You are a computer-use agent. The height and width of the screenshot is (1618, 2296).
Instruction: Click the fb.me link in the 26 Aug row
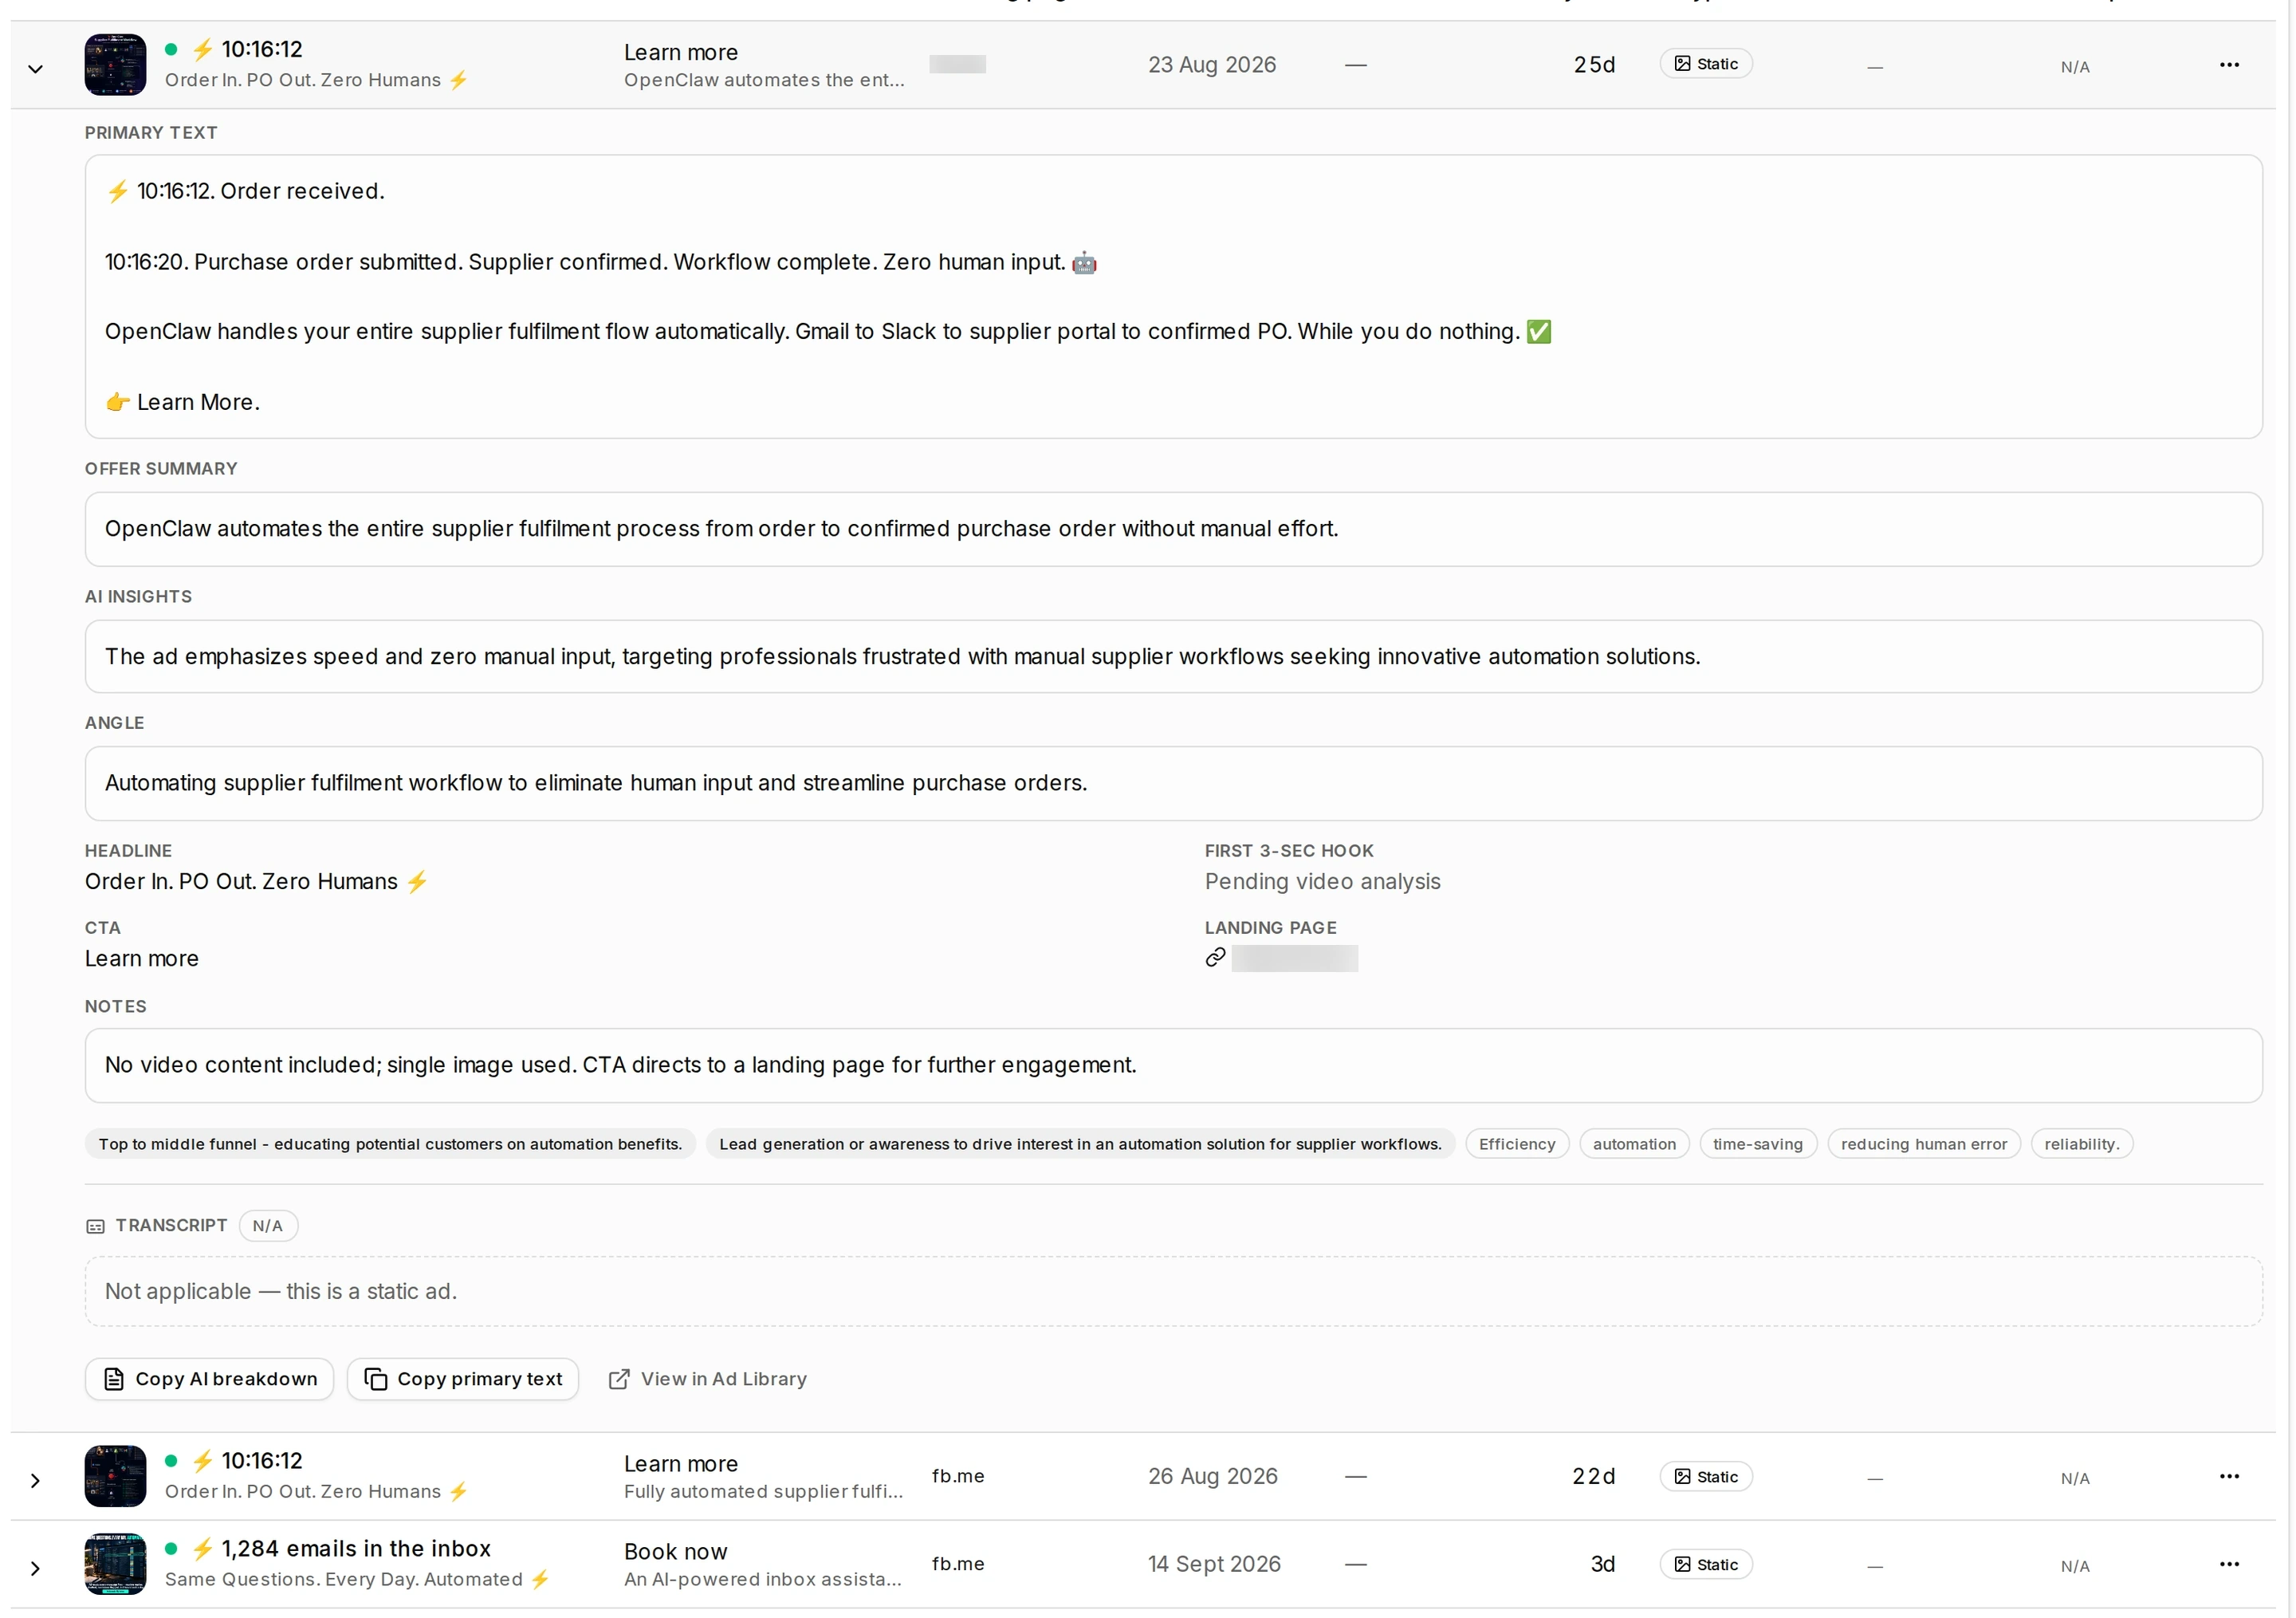click(x=958, y=1476)
